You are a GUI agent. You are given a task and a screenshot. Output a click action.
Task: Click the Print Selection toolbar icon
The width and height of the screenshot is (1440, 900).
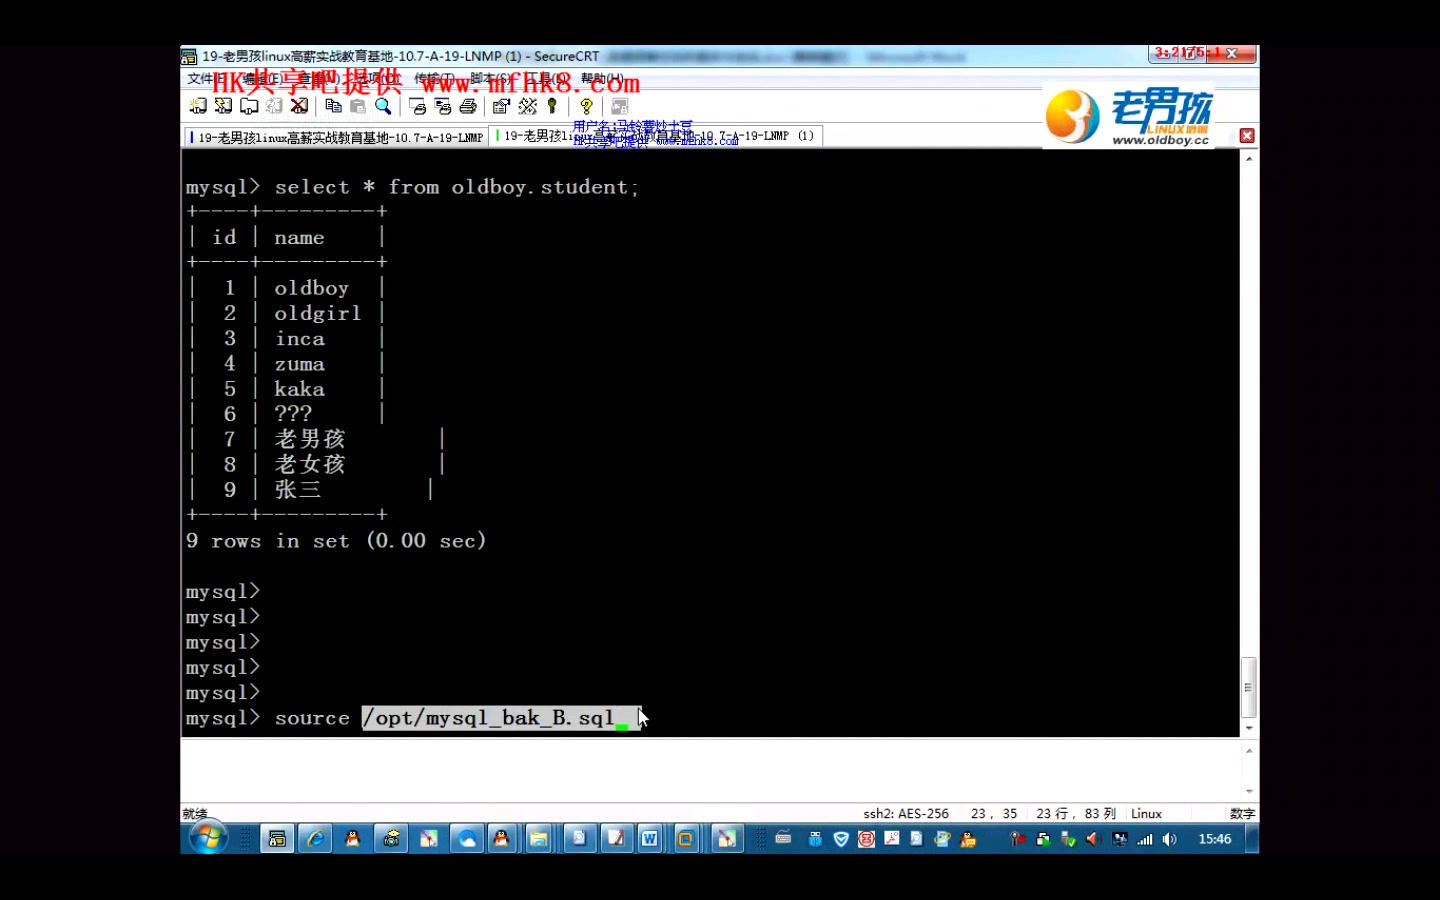coord(443,106)
